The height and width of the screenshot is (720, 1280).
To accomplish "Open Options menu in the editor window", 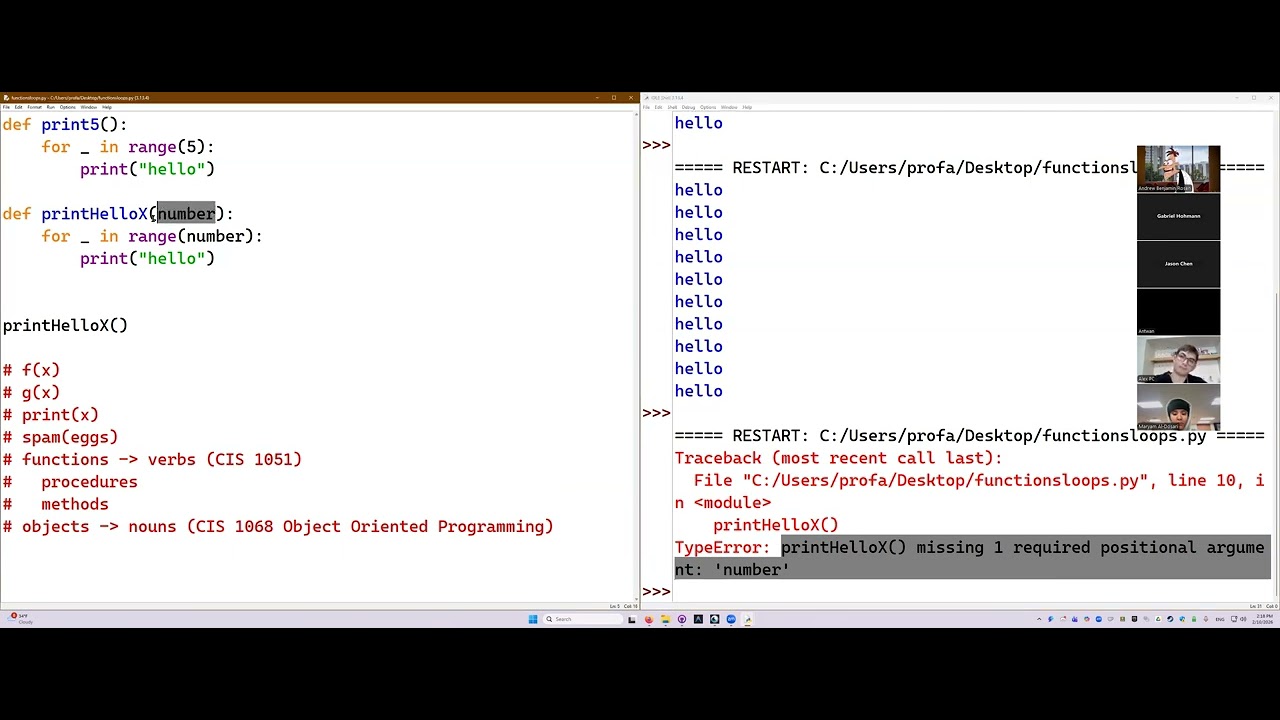I will click(x=67, y=107).
